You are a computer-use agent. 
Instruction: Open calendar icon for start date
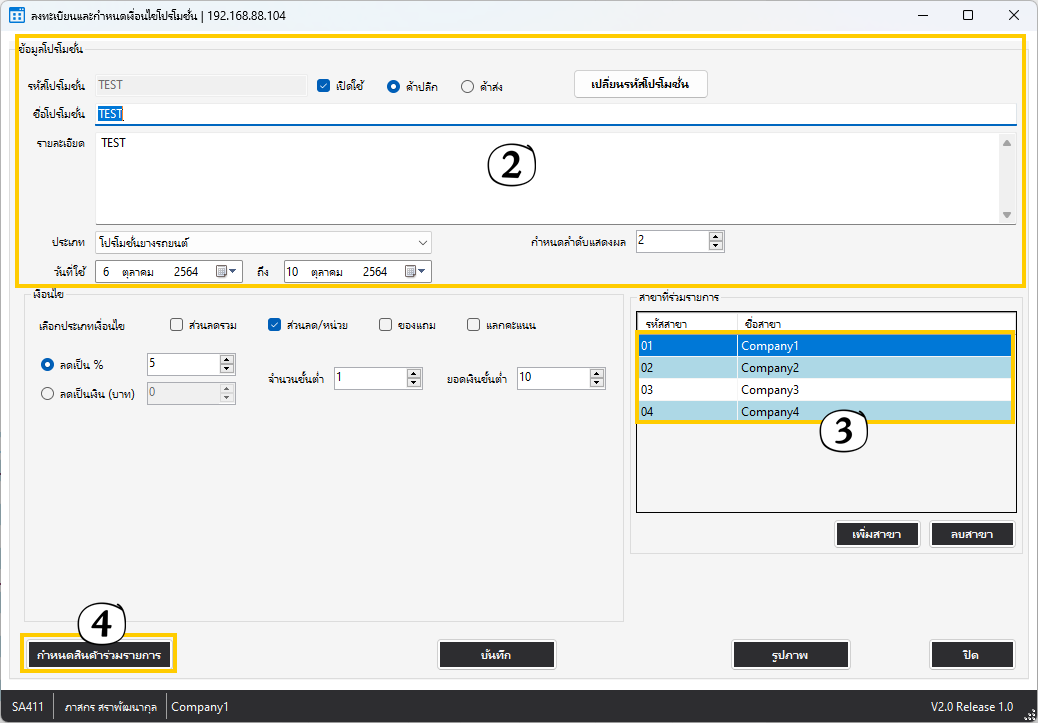222,271
